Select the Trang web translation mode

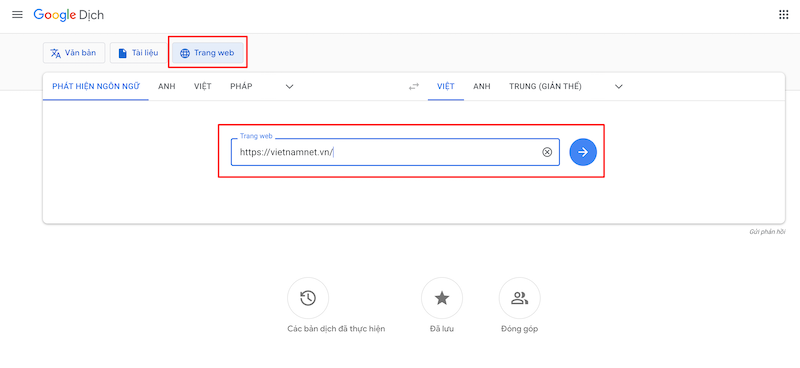click(x=208, y=53)
